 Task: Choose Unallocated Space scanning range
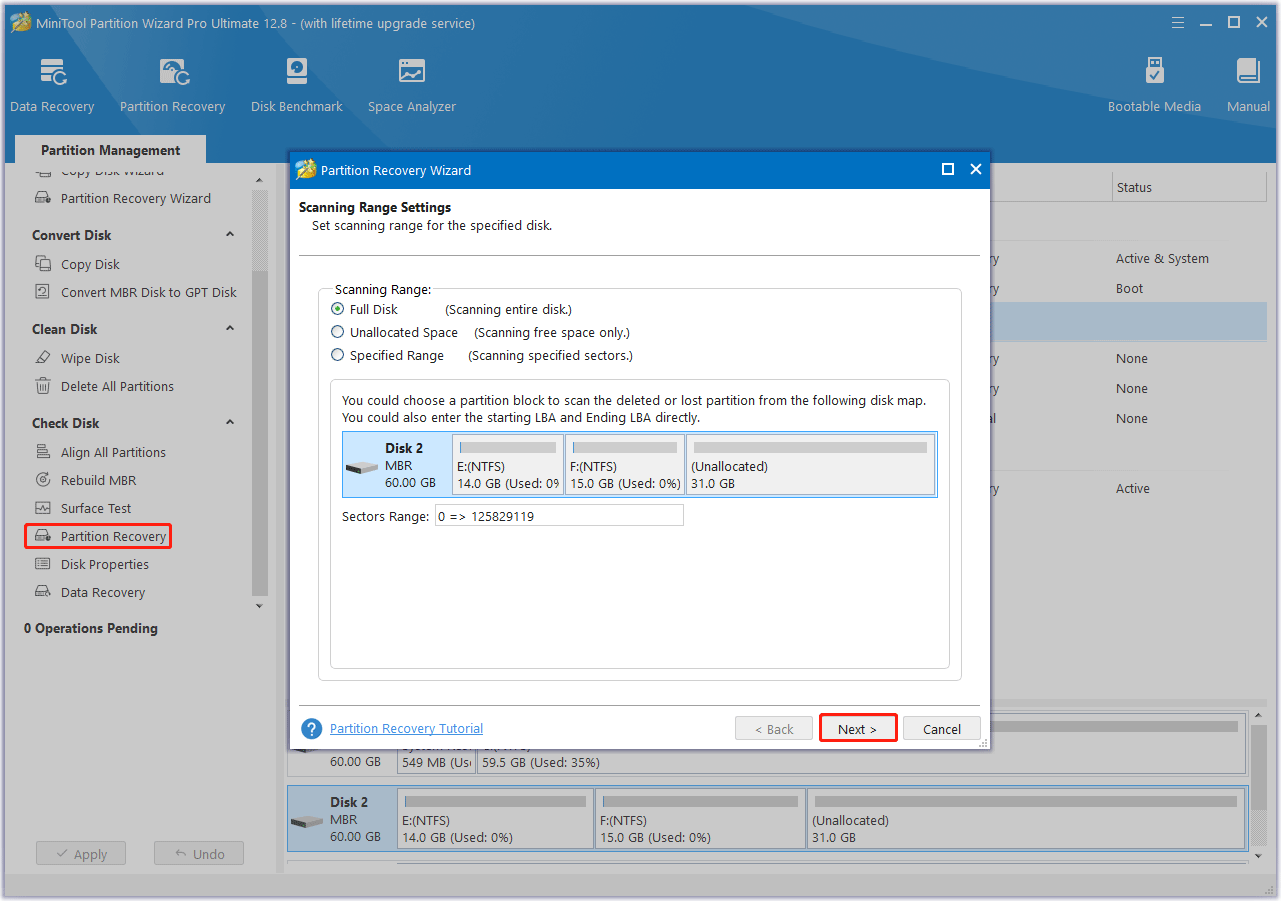[338, 333]
